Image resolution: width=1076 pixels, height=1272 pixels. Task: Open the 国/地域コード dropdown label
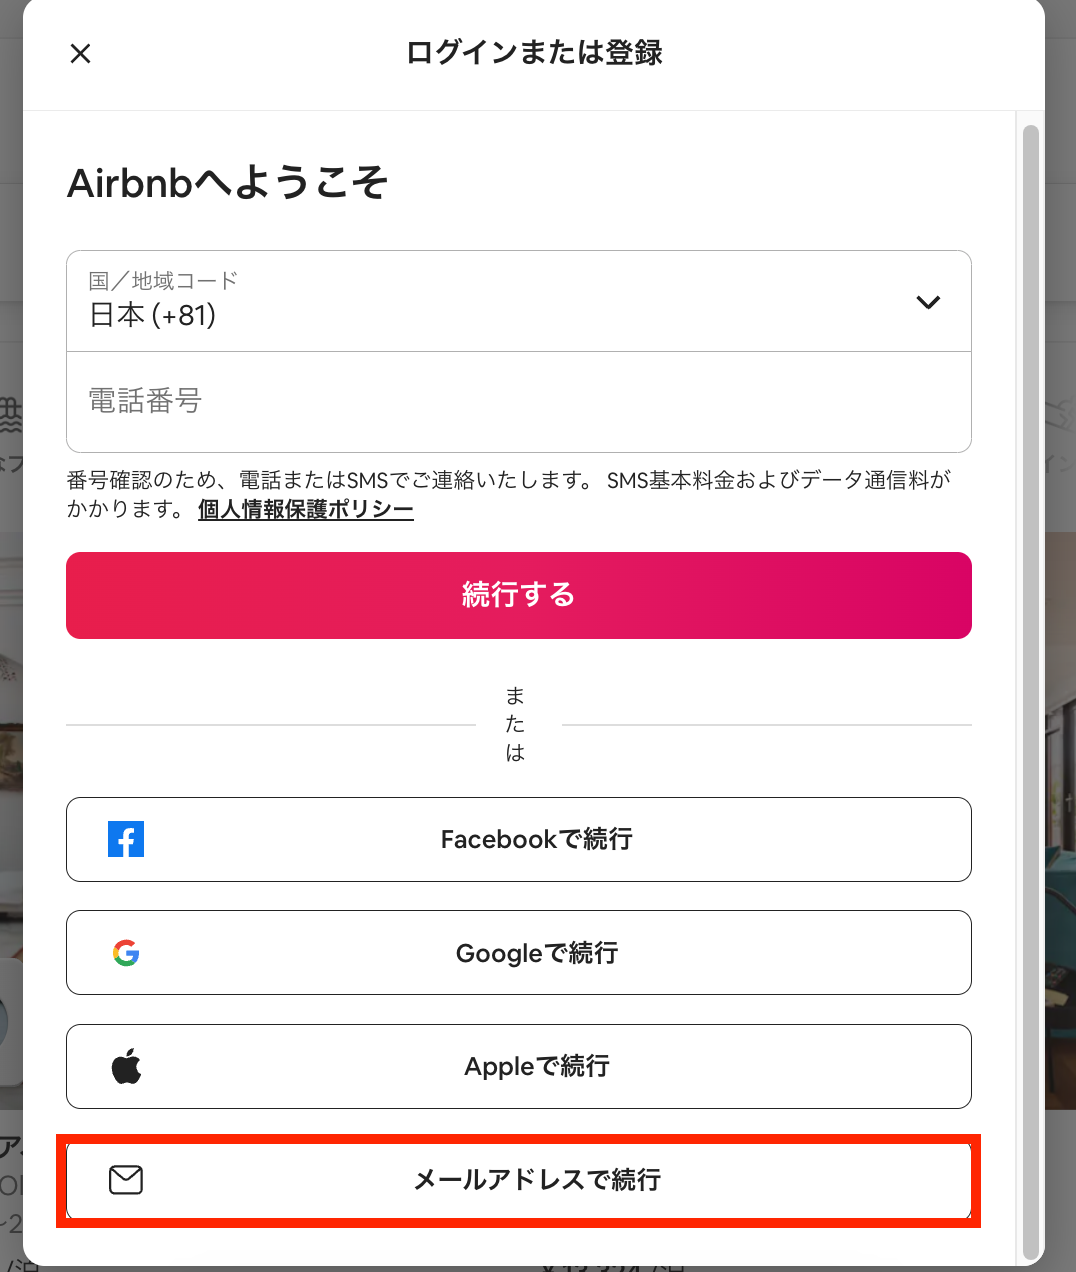(x=163, y=281)
